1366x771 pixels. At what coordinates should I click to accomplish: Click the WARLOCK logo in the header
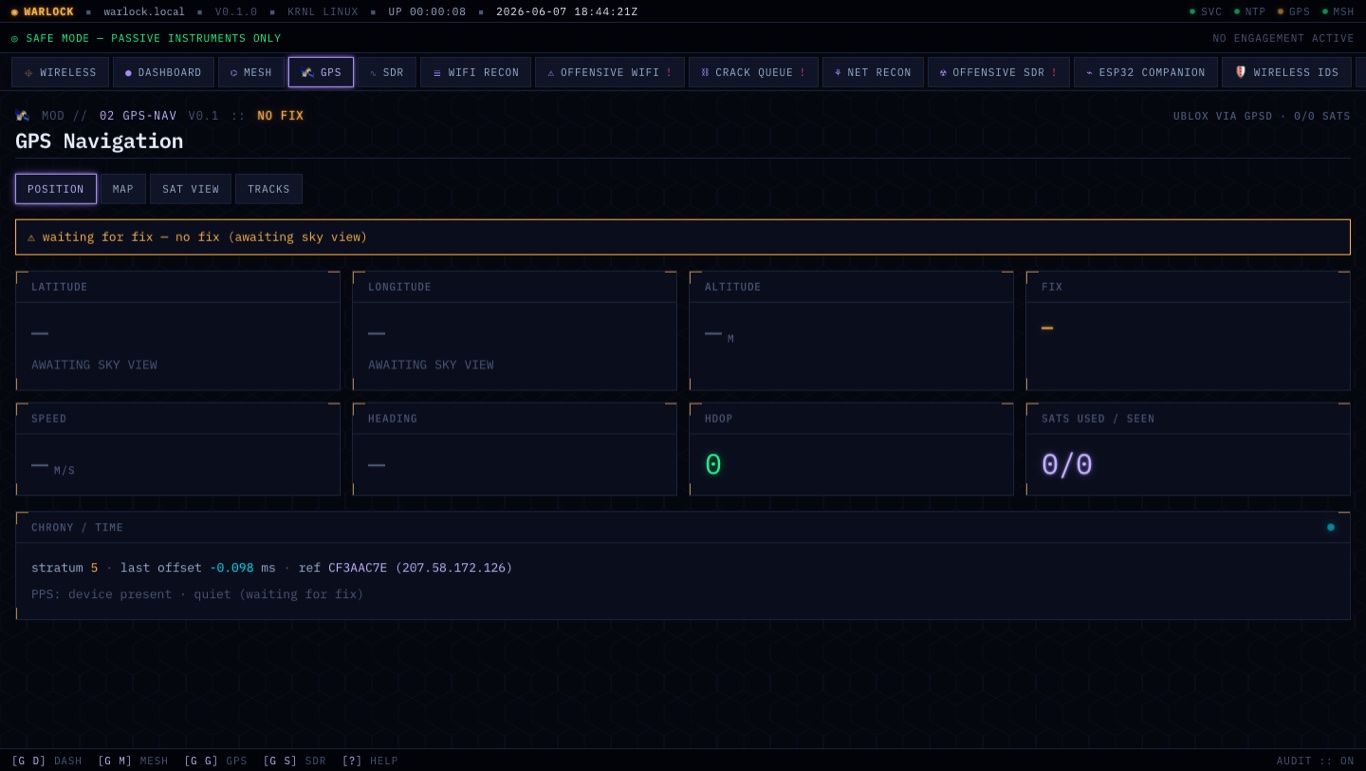coord(42,12)
